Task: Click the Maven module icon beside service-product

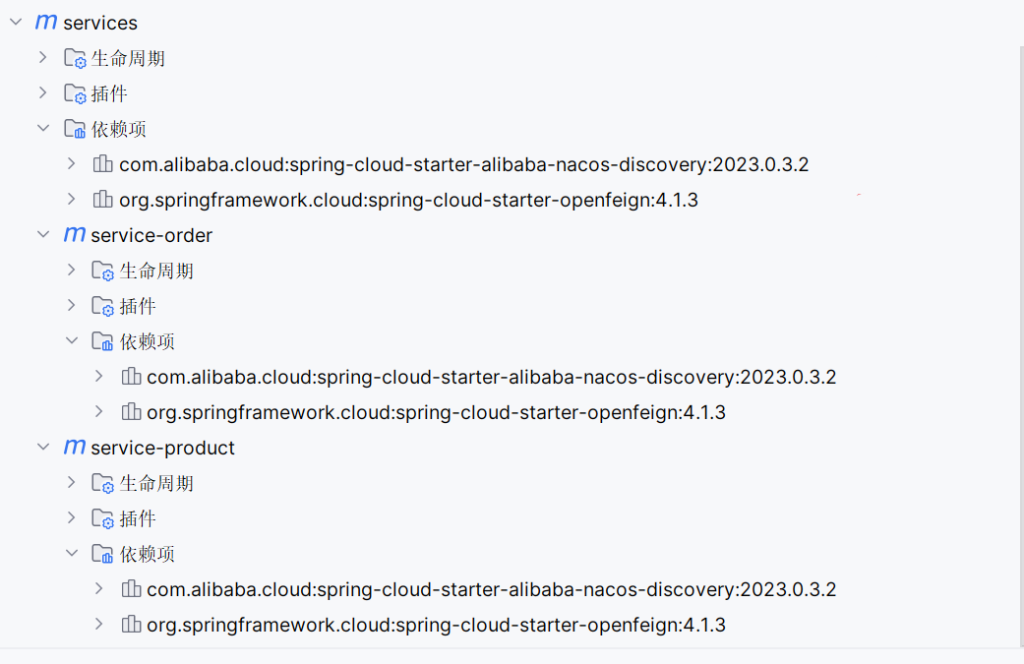Action: click(74, 448)
